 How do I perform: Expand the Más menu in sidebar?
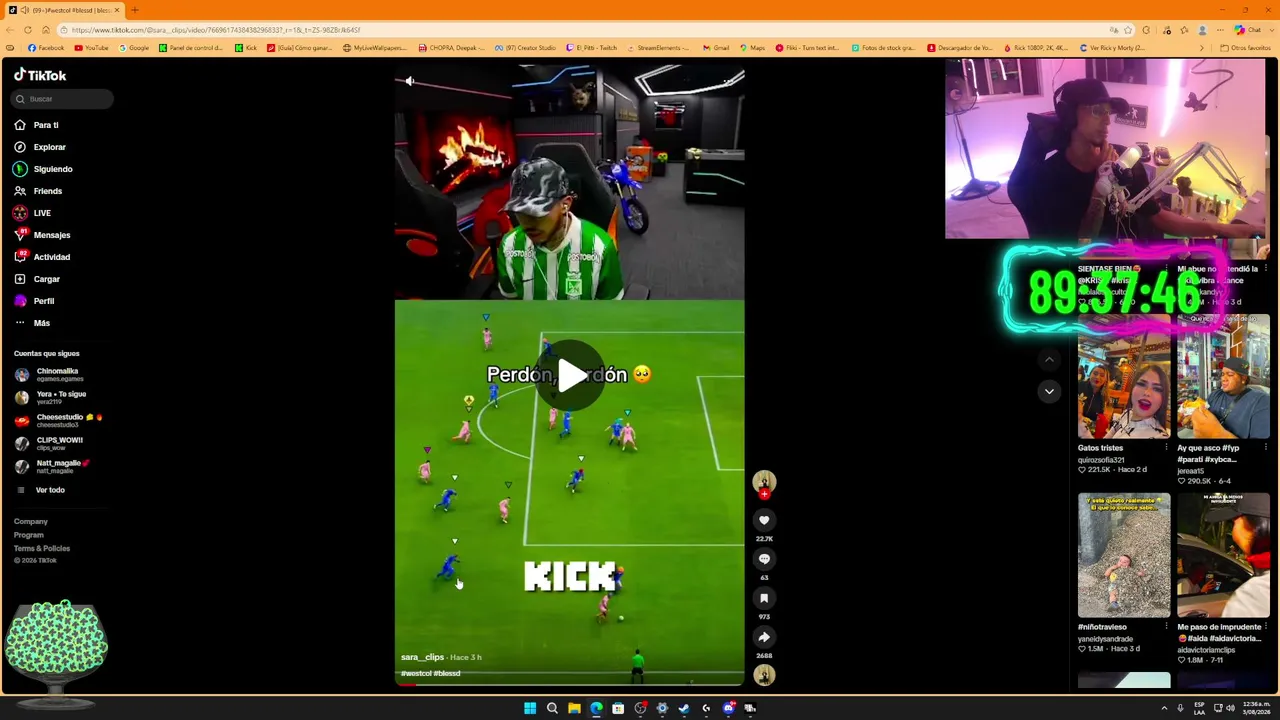[x=32, y=323]
